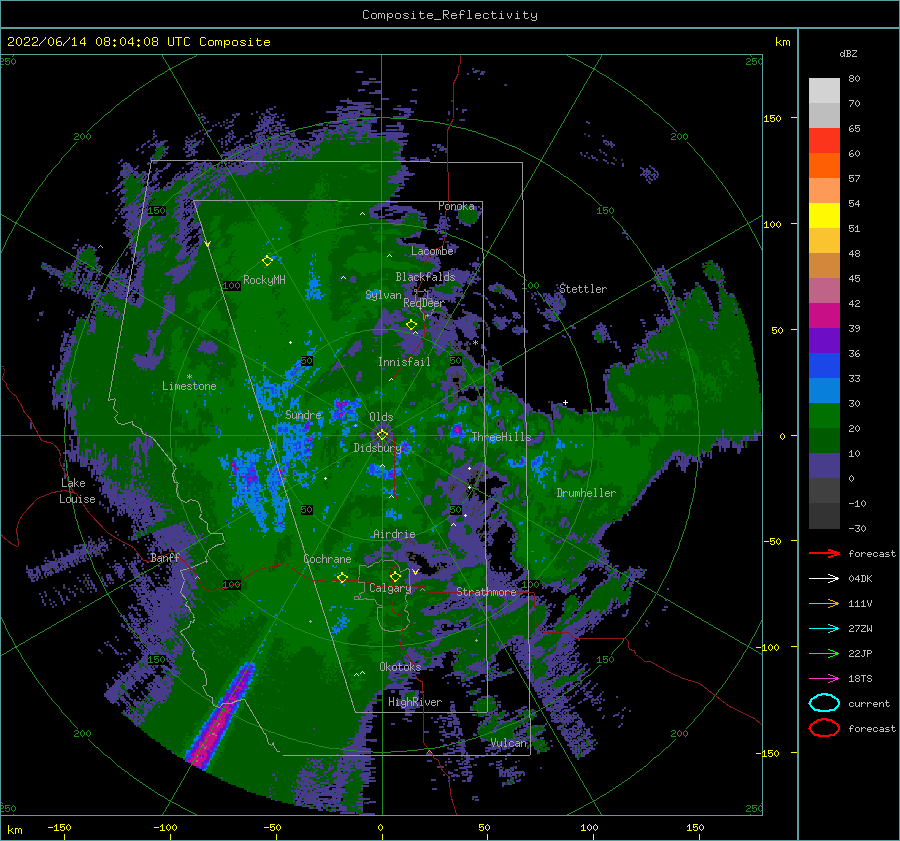
Task: Click the Strathmore label
Action: [486, 592]
